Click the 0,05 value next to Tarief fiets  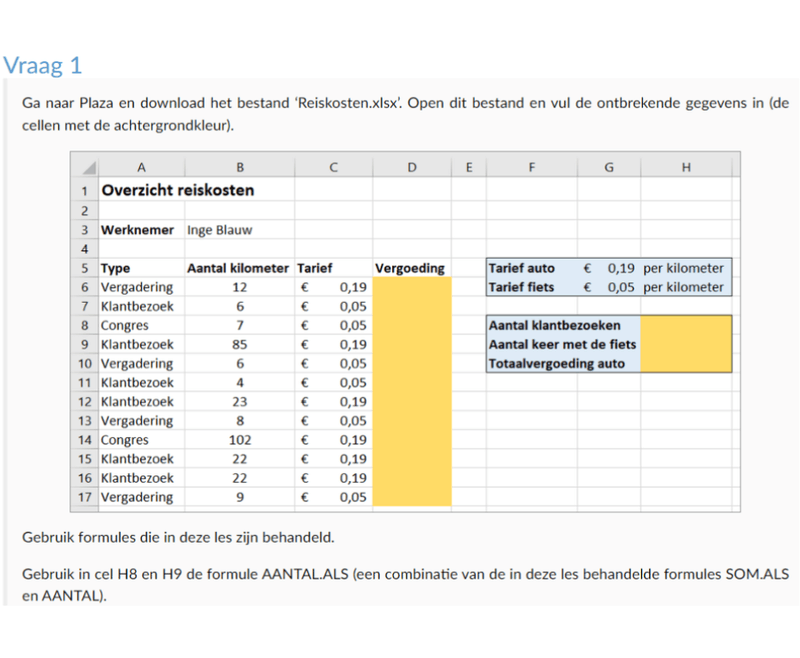point(621,287)
